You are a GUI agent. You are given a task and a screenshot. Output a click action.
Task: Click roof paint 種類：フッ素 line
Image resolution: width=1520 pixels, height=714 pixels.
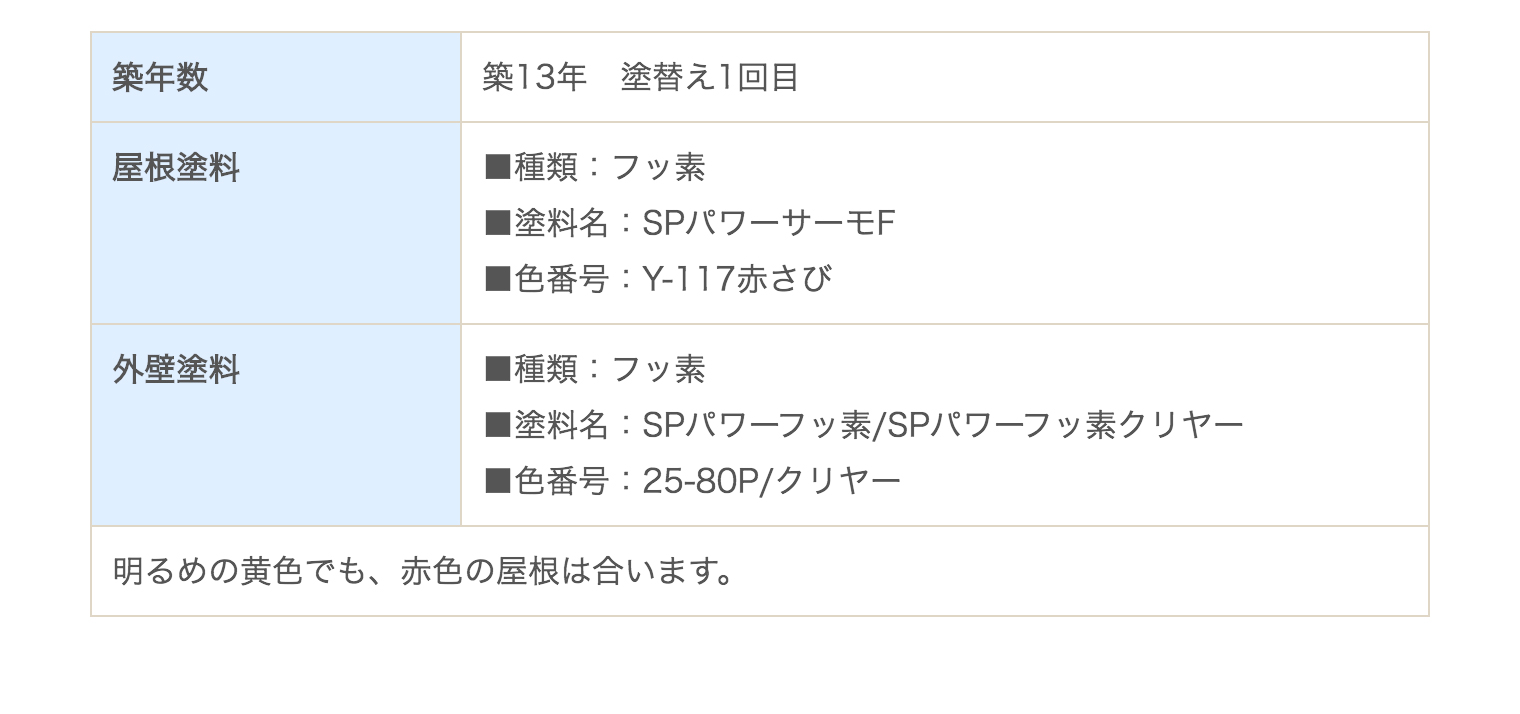pyautogui.click(x=595, y=167)
